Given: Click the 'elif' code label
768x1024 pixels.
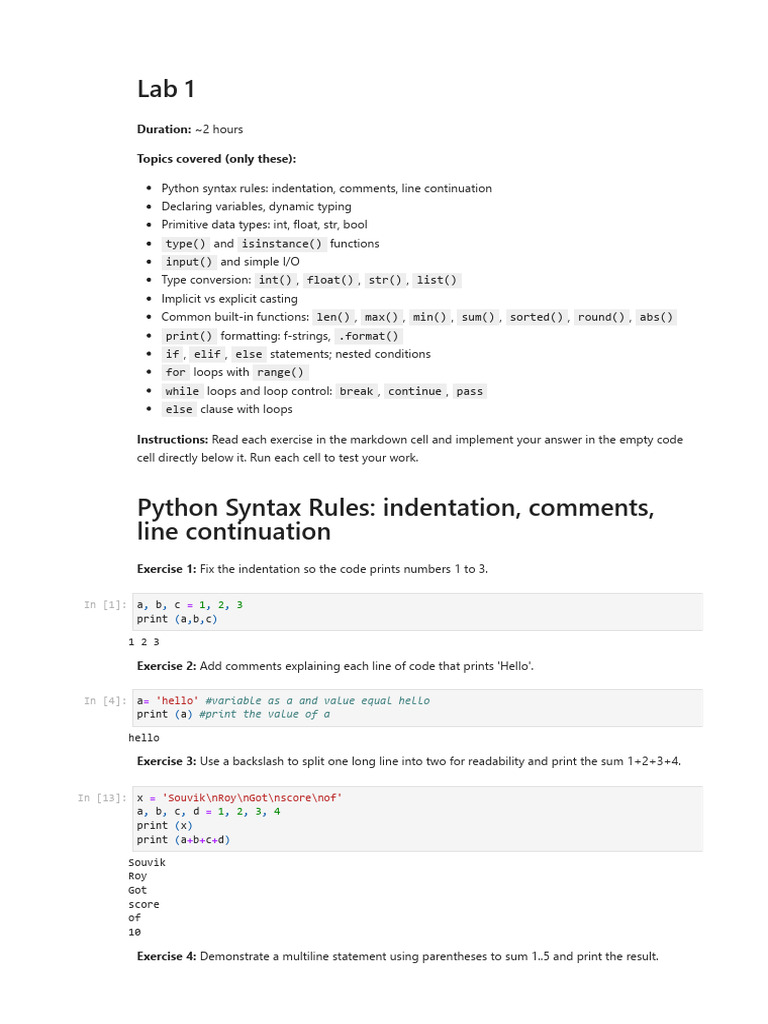Looking at the screenshot, I should [207, 354].
